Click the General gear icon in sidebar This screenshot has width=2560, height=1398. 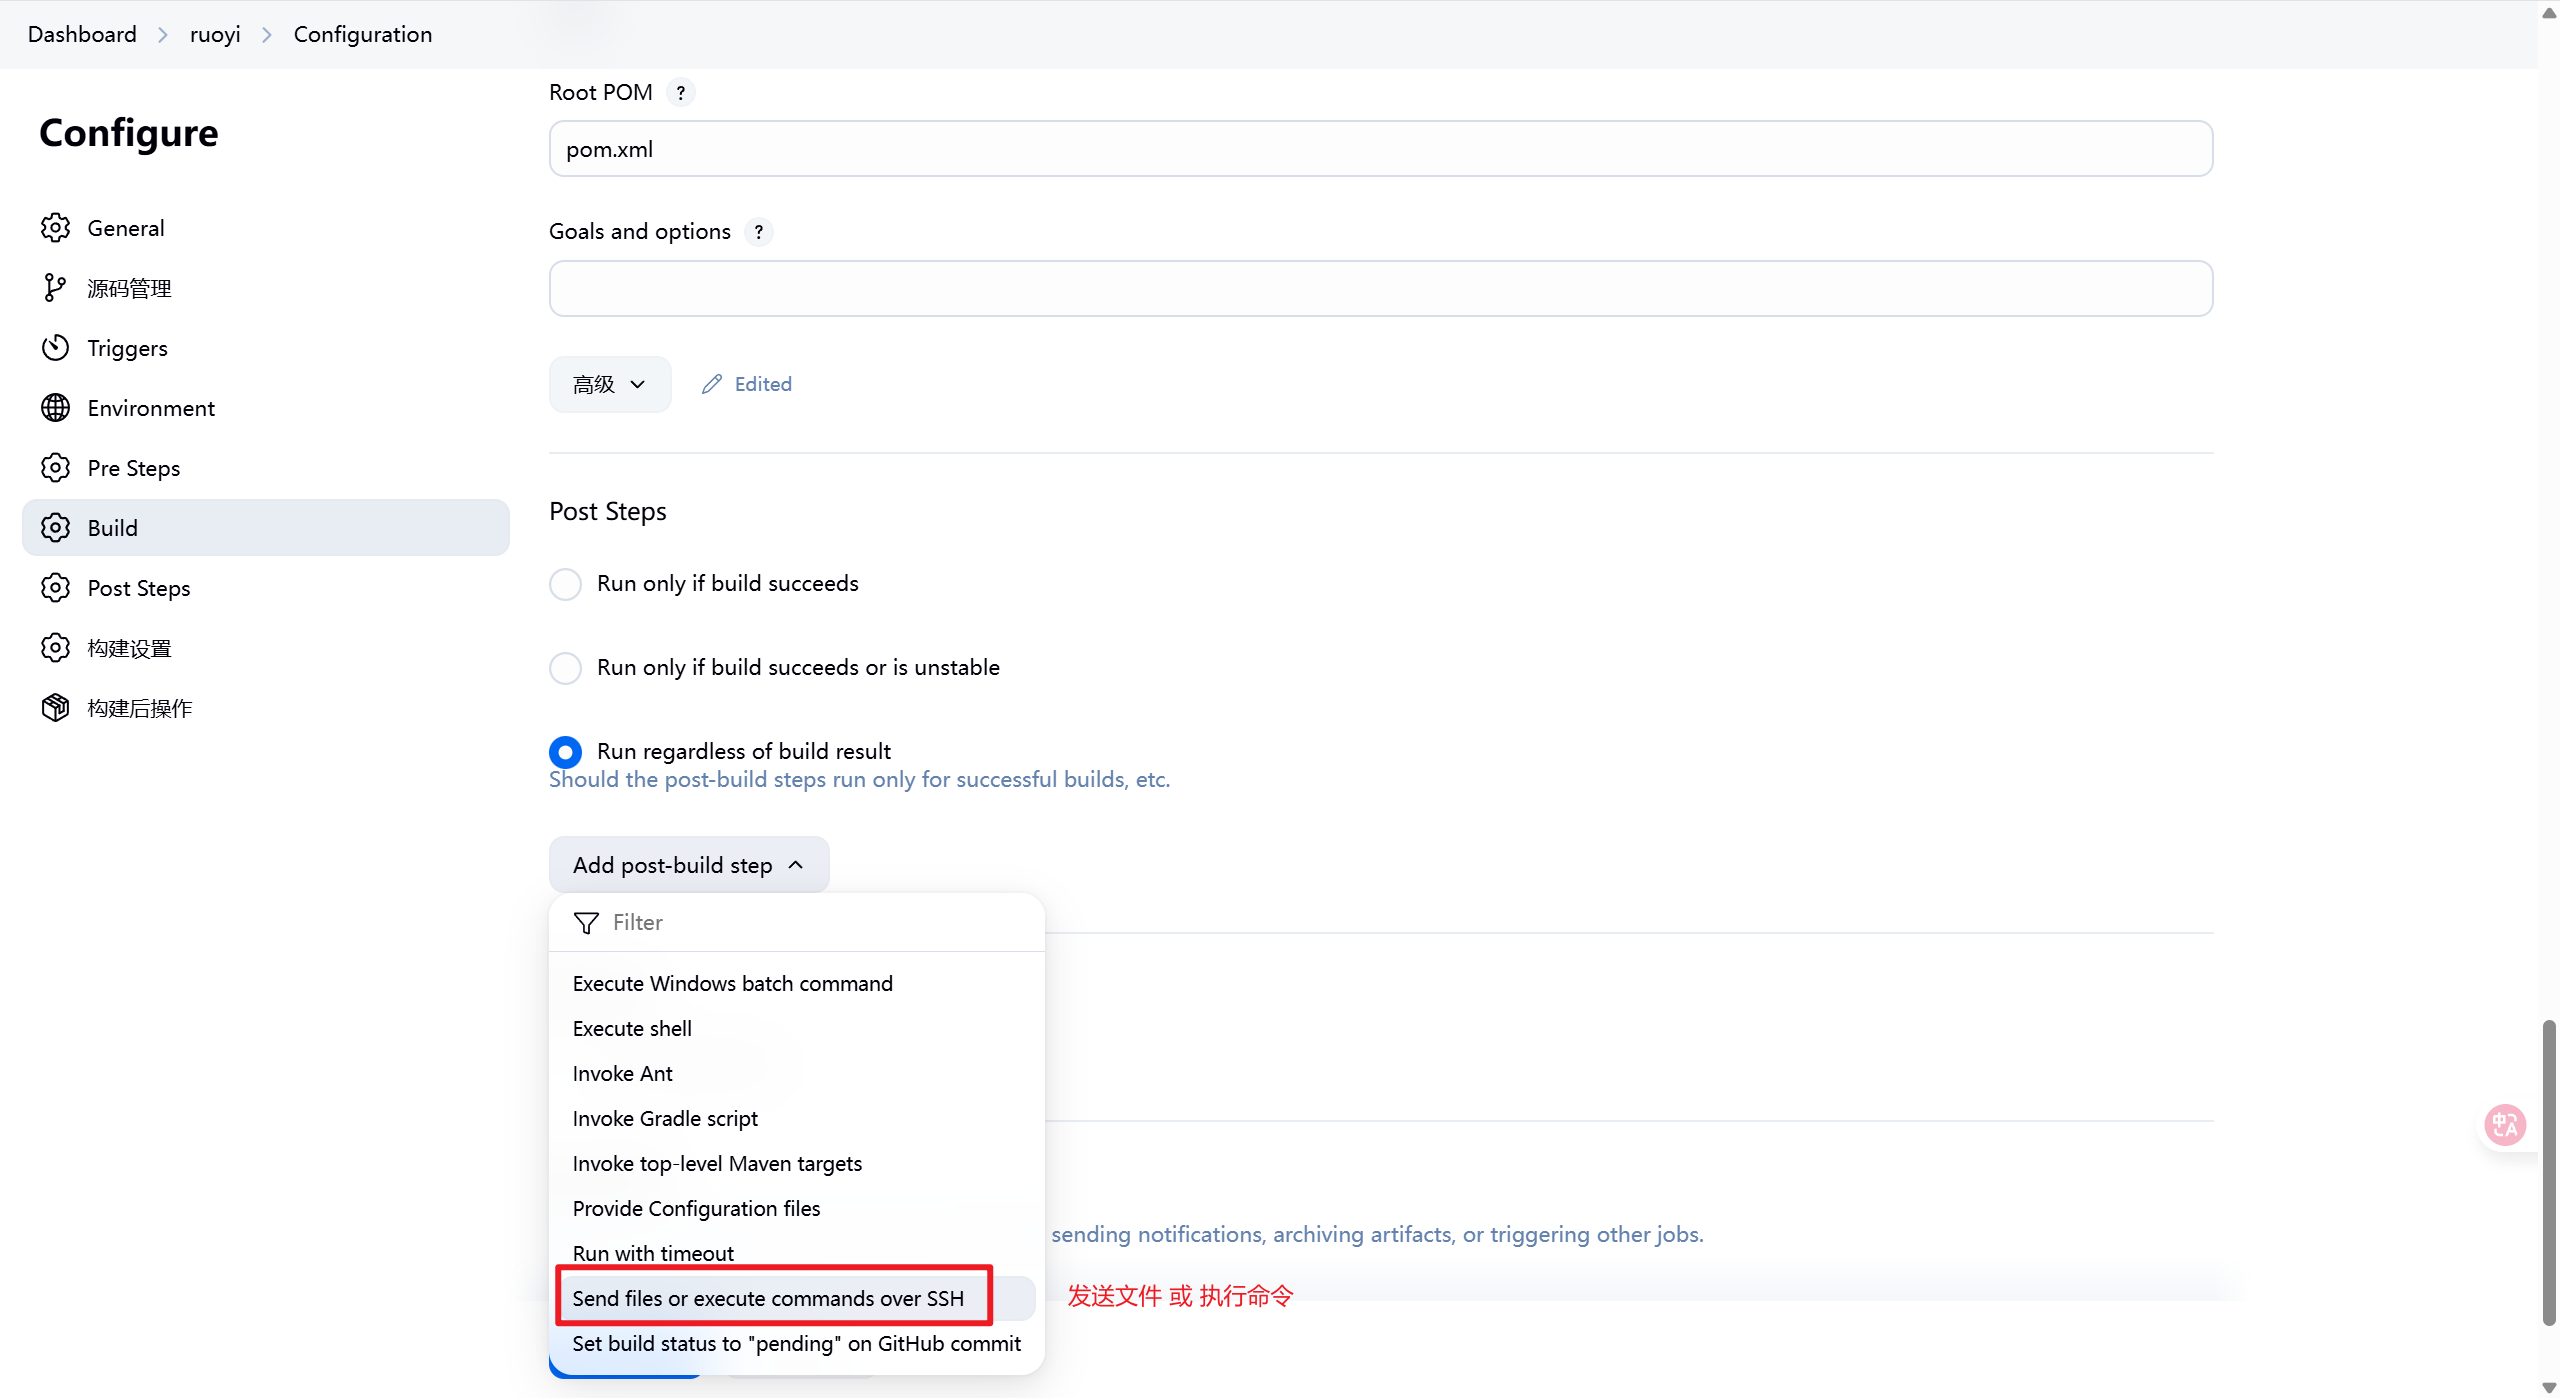click(x=55, y=228)
